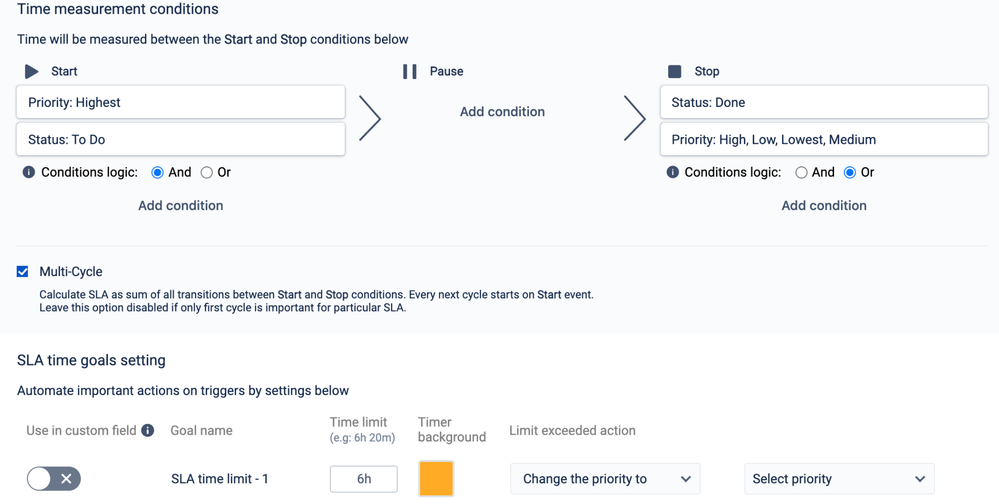This screenshot has height=504, width=999.
Task: Add a Pause condition
Action: point(502,111)
